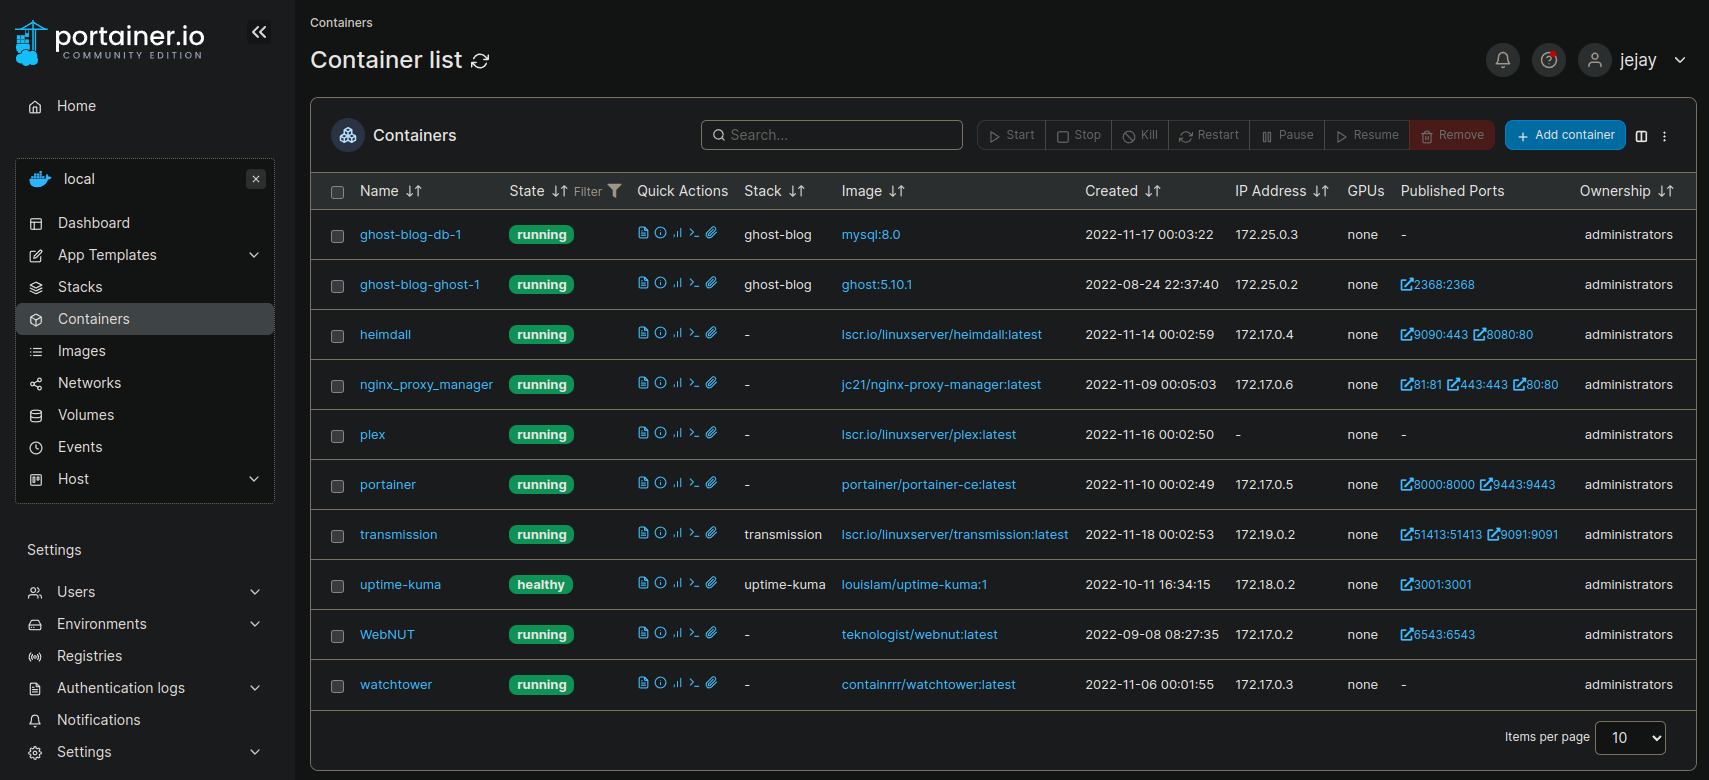1709x780 pixels.
Task: Click the Stop button
Action: point(1078,135)
